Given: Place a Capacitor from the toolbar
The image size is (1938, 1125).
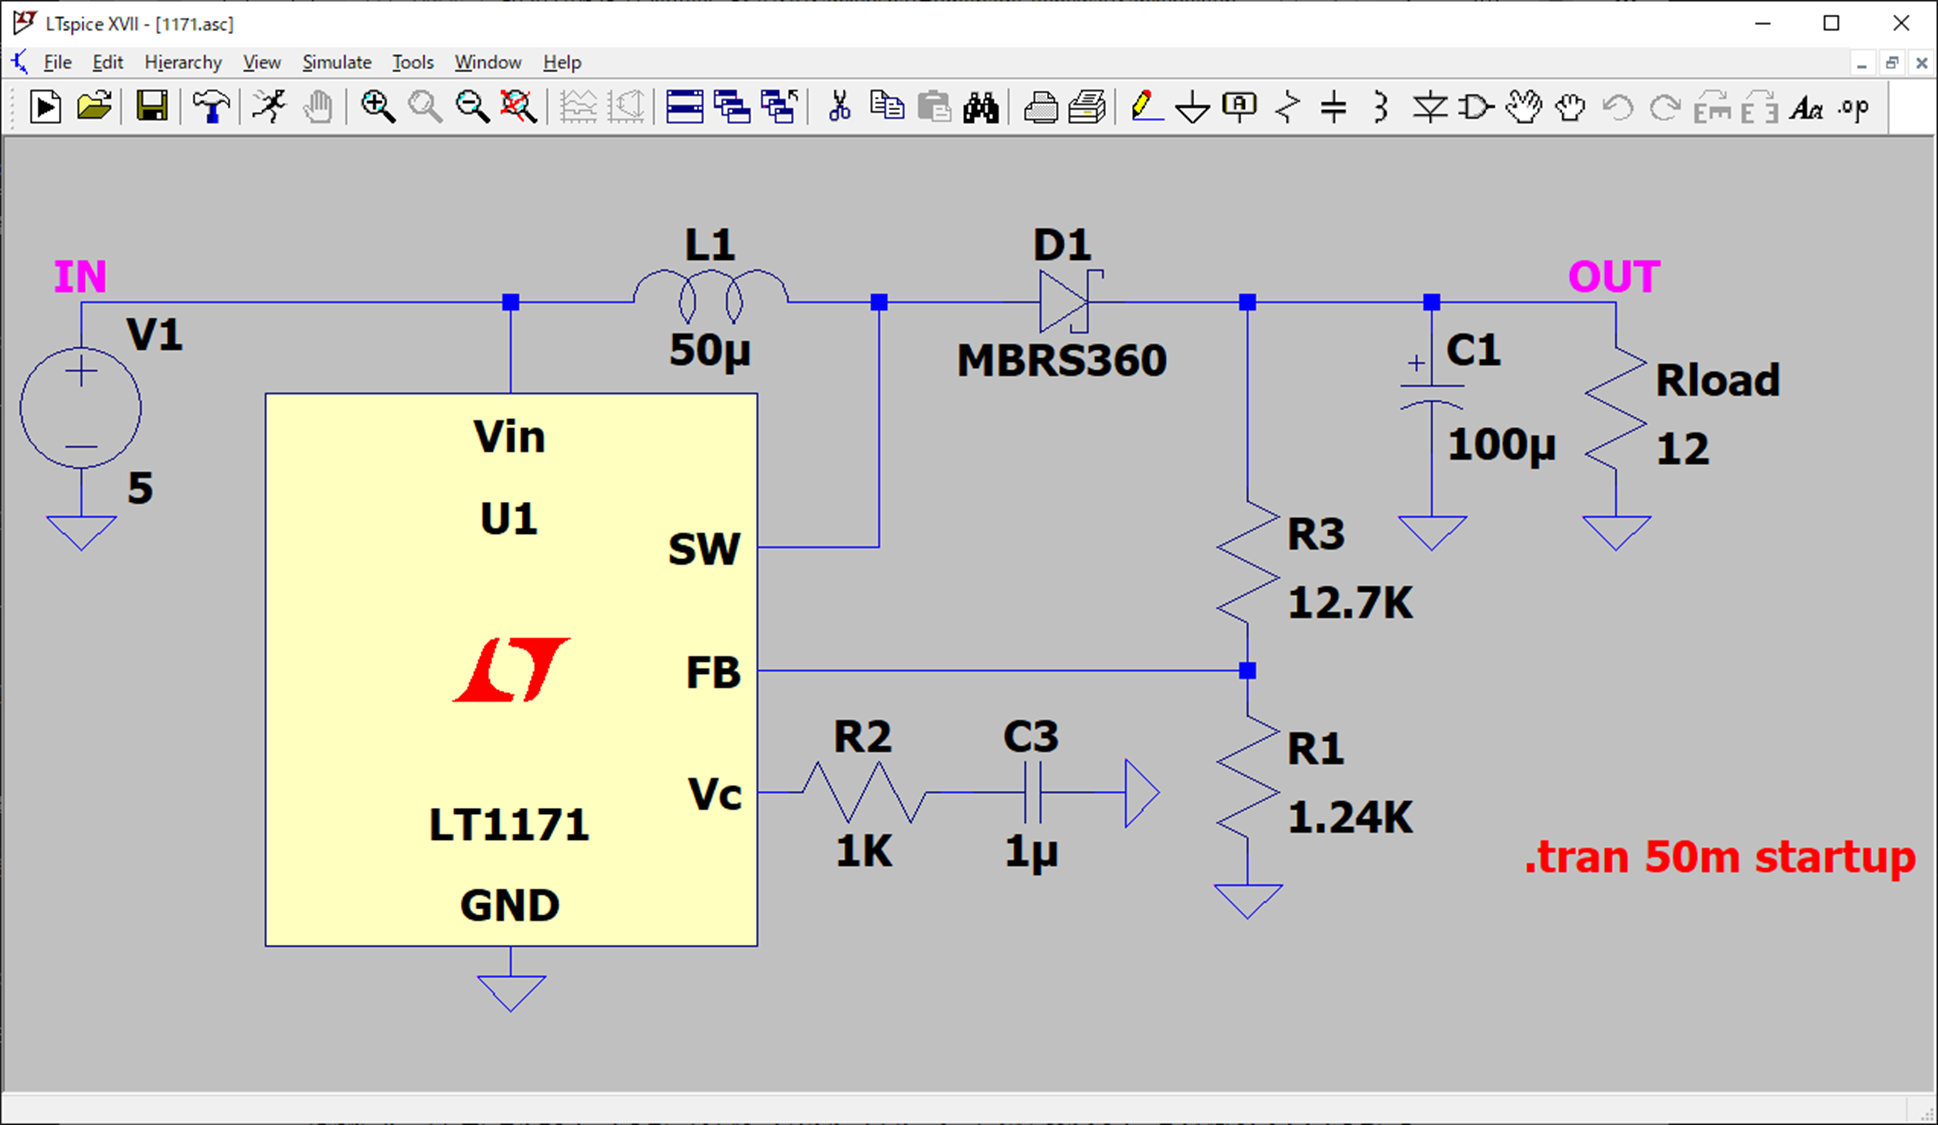Looking at the screenshot, I should pos(1333,106).
